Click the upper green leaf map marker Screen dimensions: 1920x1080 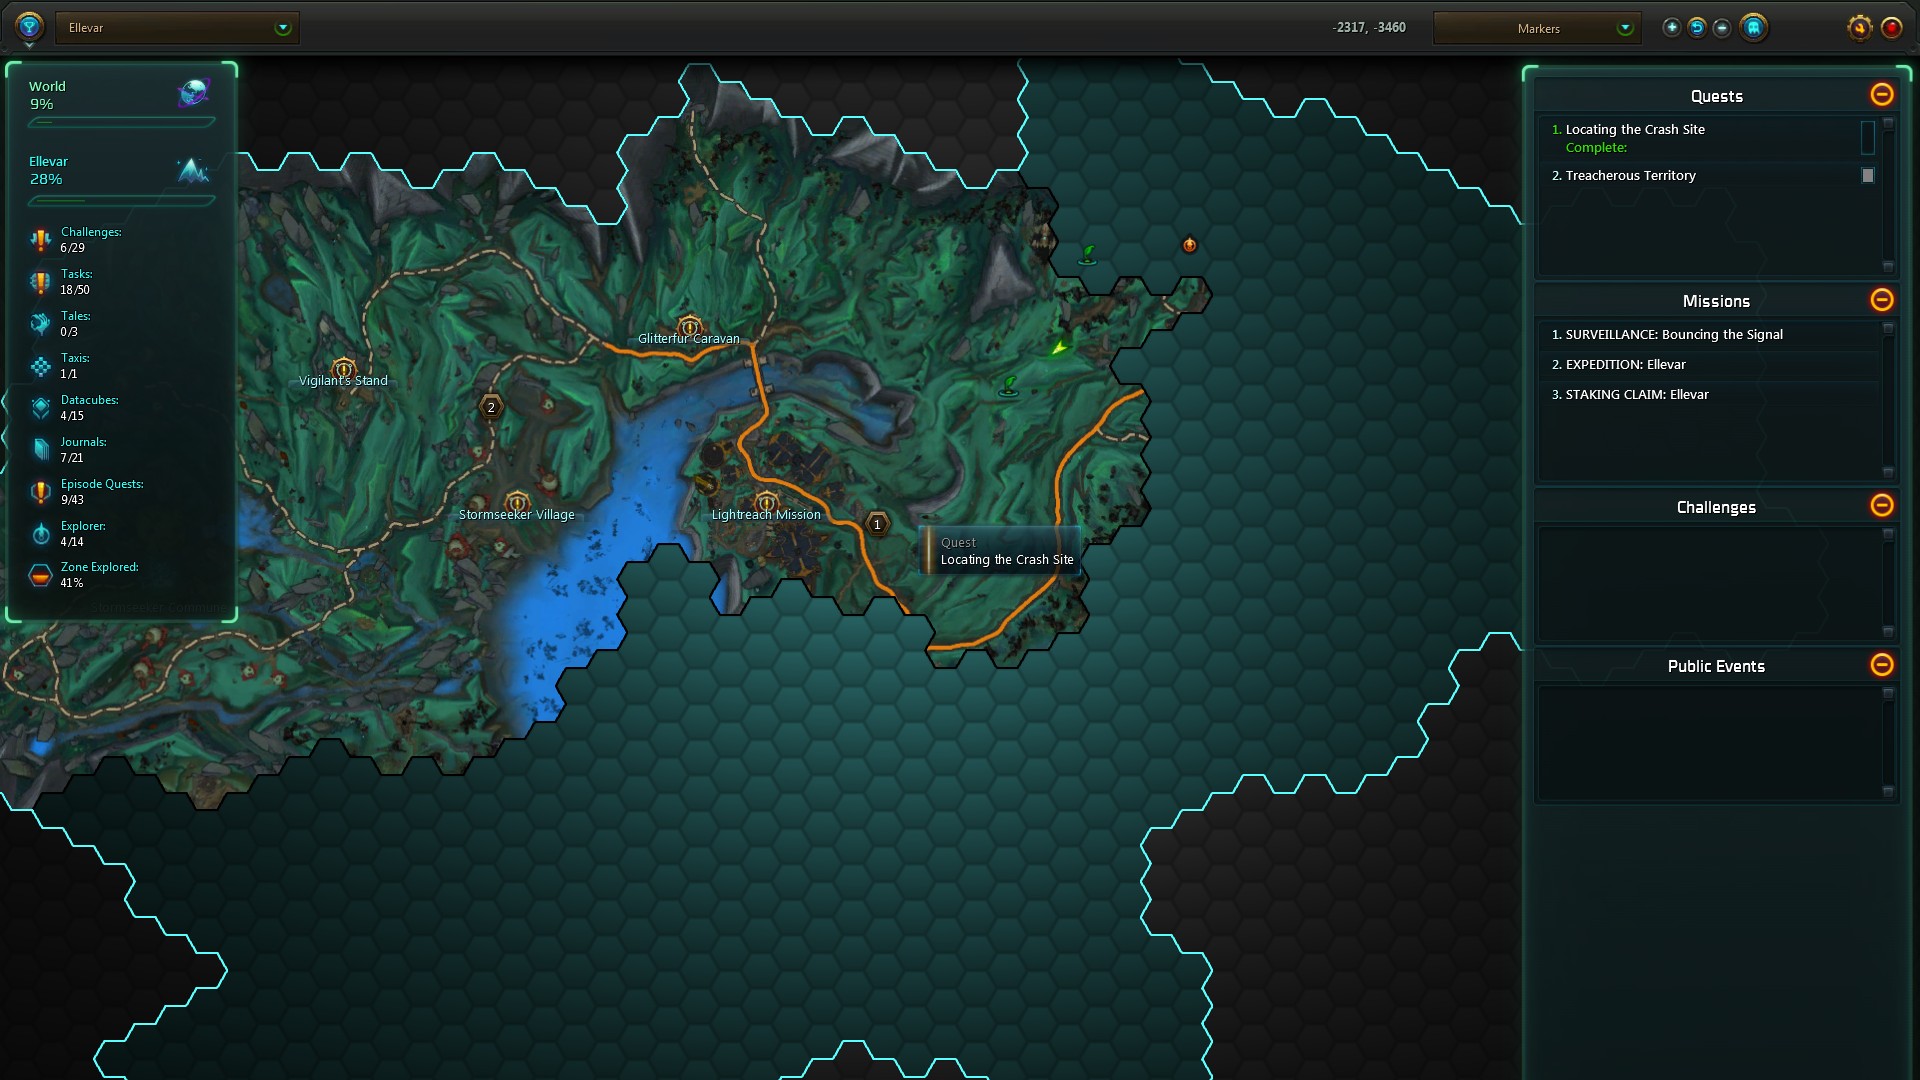pyautogui.click(x=1088, y=255)
